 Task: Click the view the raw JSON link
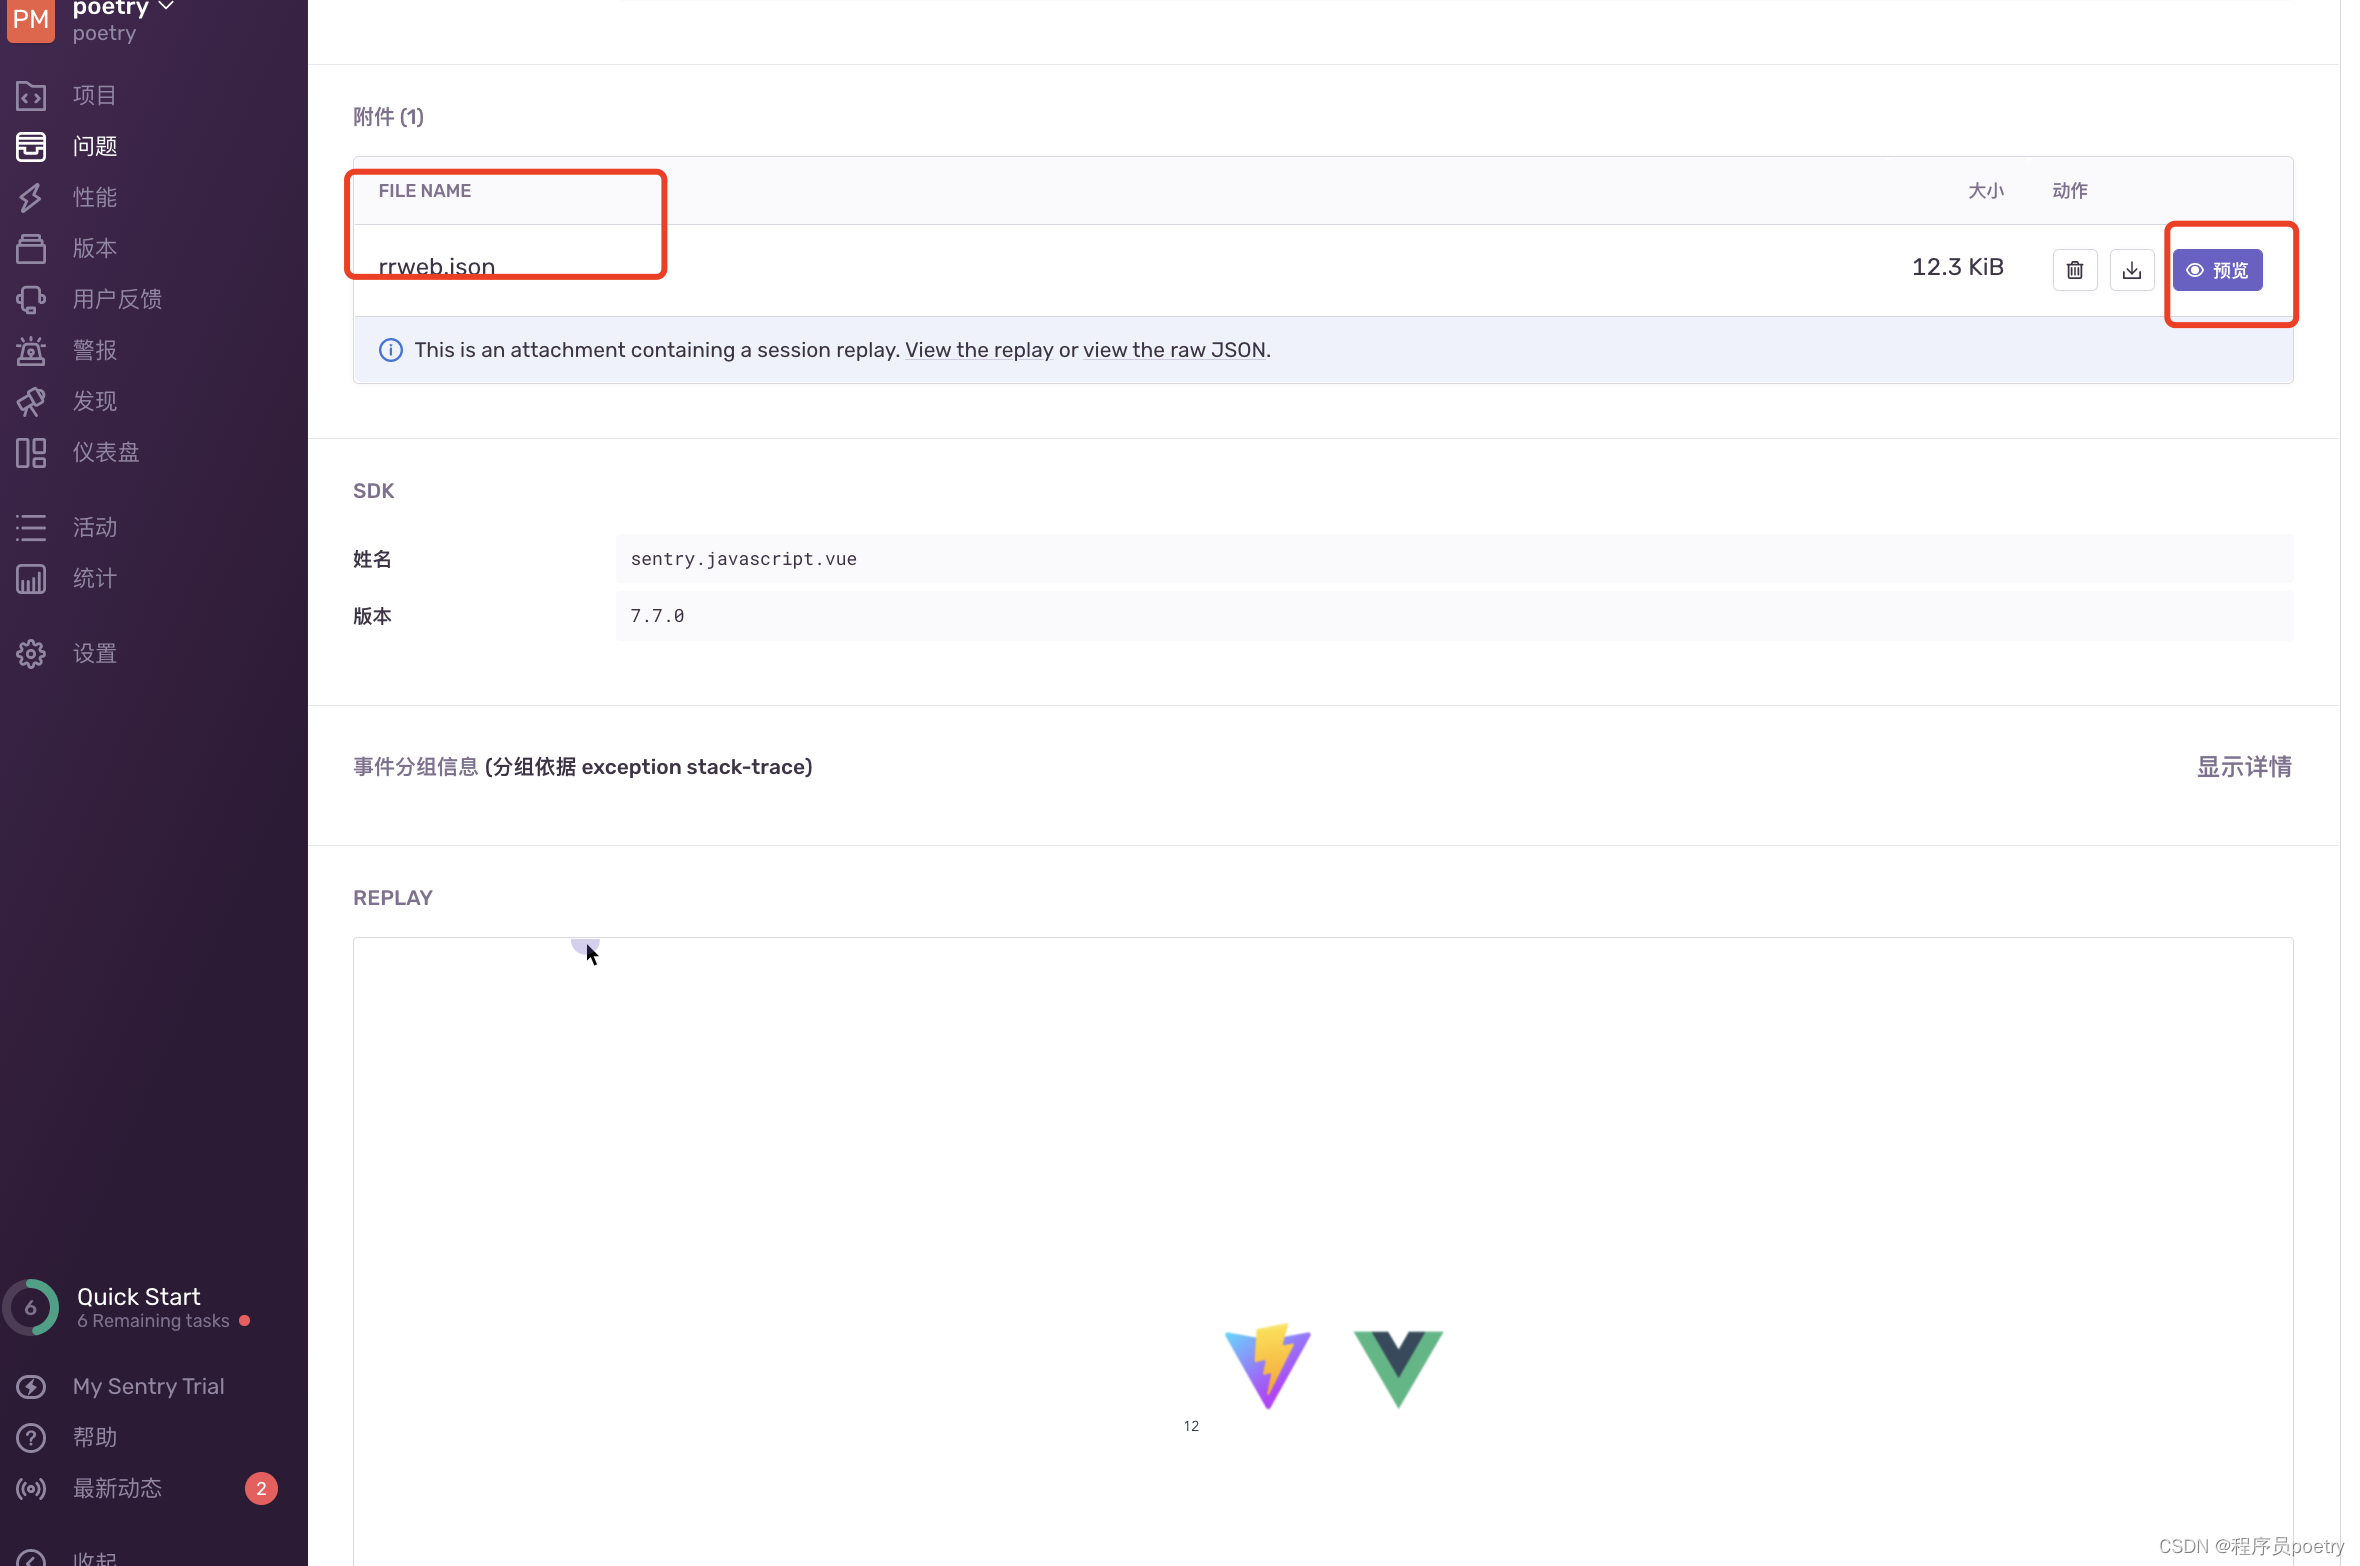coord(1175,350)
